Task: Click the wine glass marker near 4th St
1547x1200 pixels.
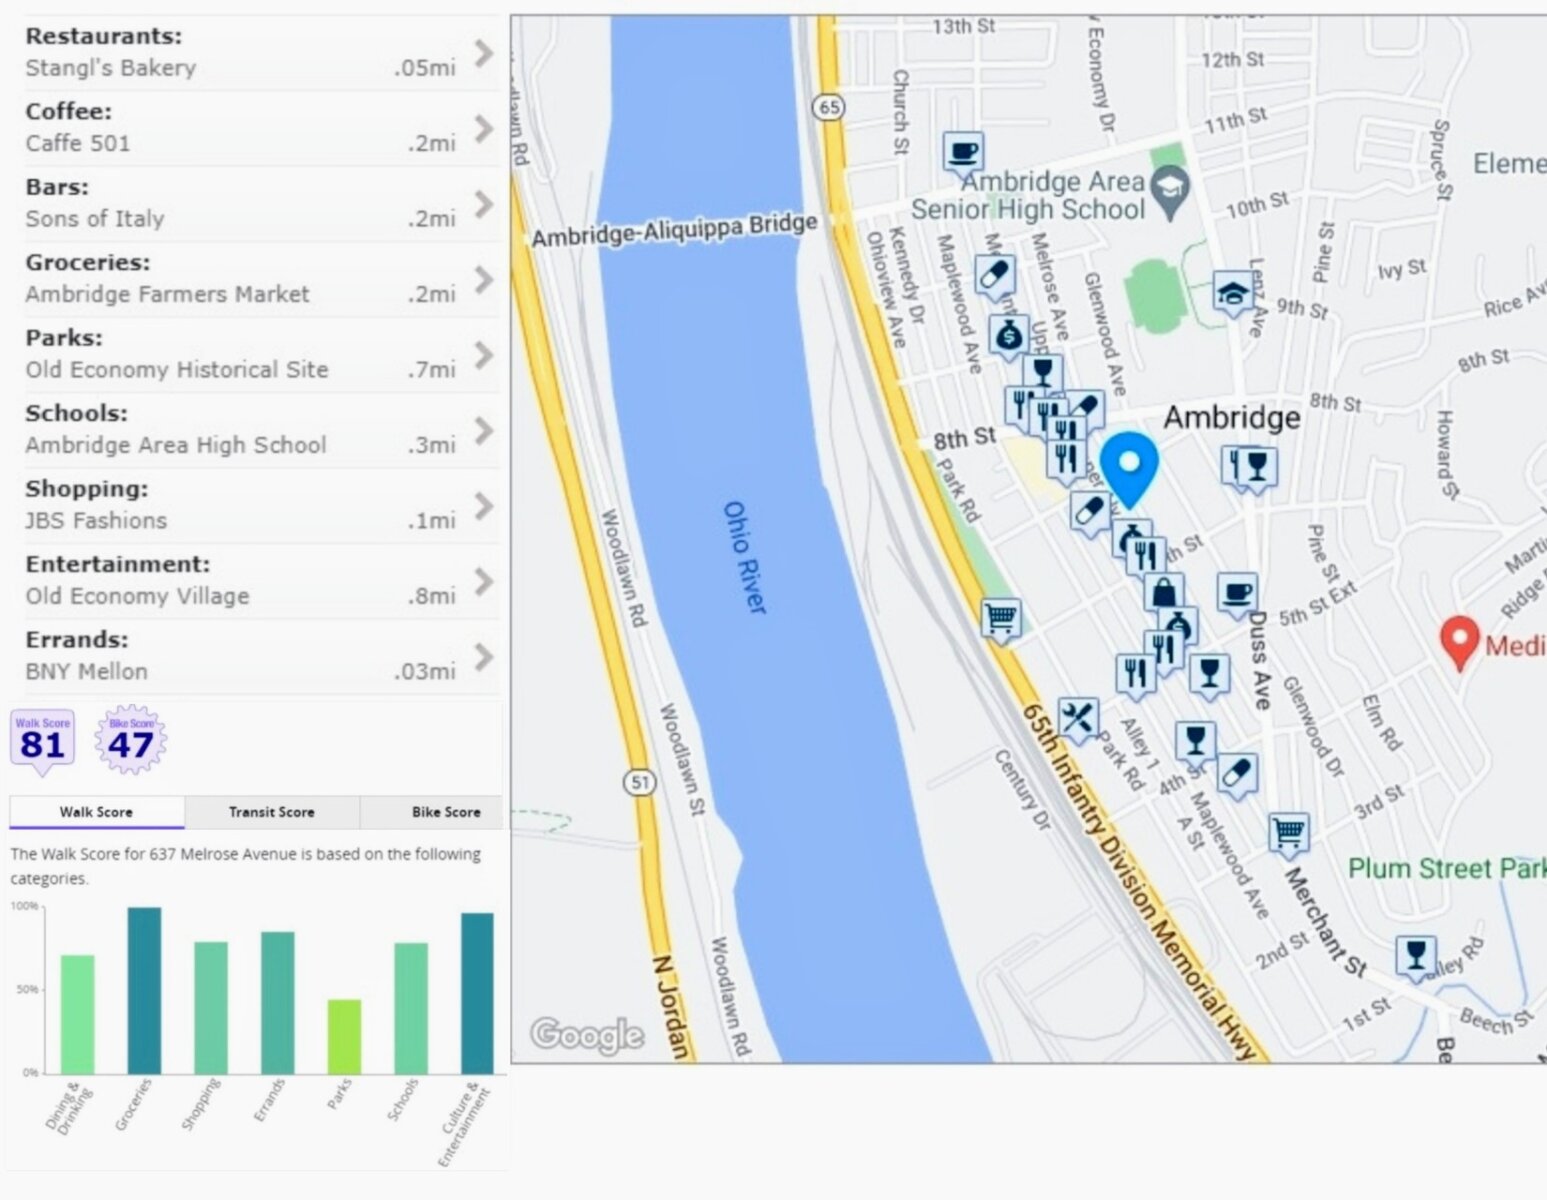Action: click(x=1195, y=742)
